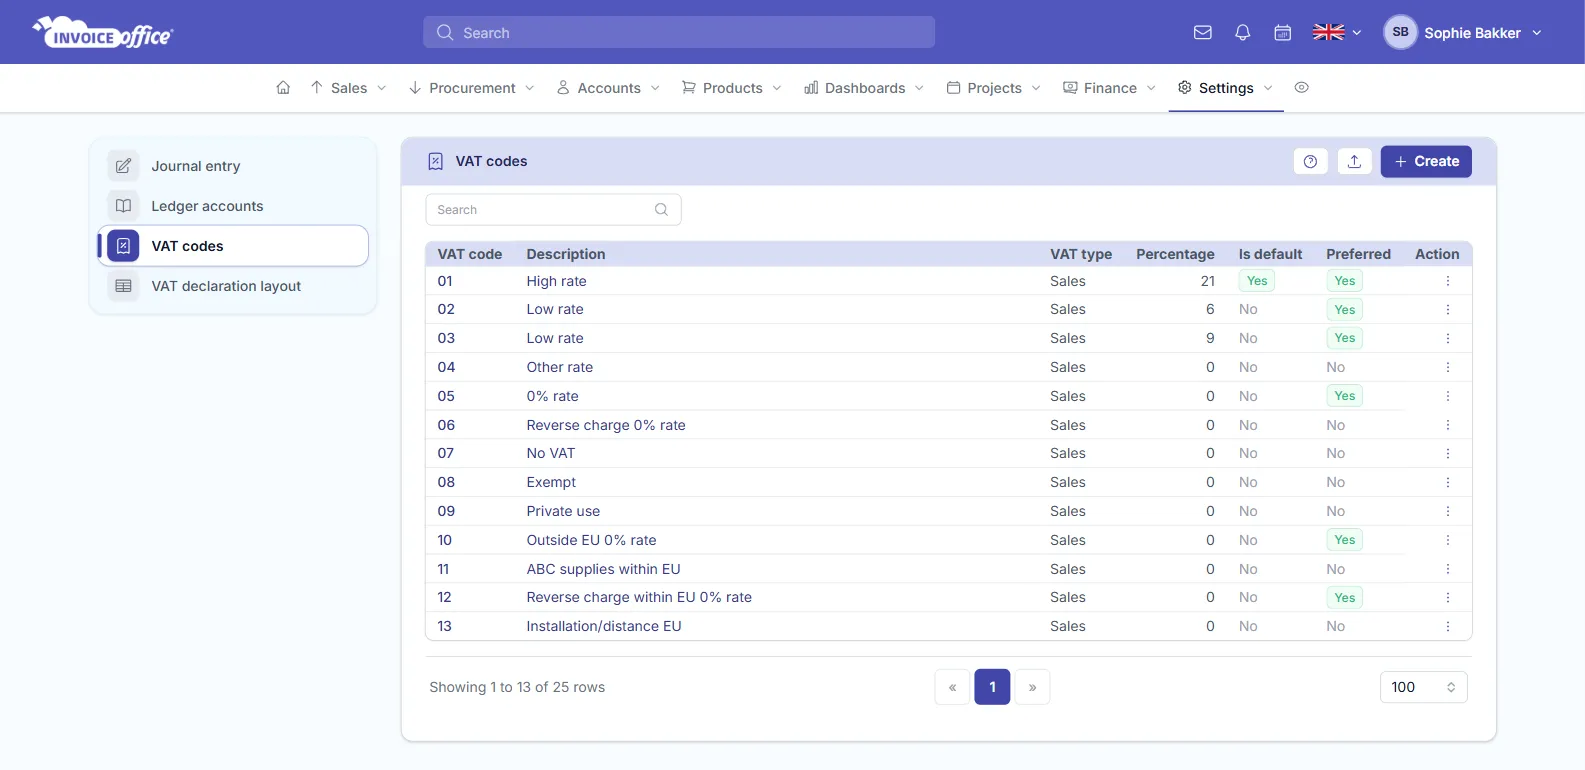1585x770 pixels.
Task: Click the Create button
Action: (x=1426, y=161)
